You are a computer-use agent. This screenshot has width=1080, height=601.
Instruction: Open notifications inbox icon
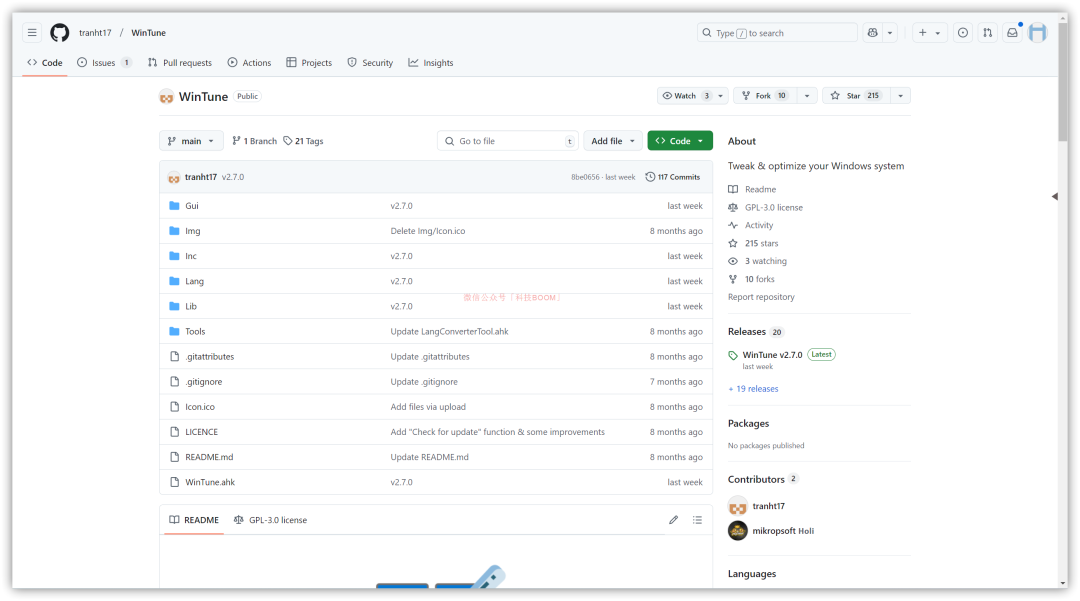coord(1012,32)
